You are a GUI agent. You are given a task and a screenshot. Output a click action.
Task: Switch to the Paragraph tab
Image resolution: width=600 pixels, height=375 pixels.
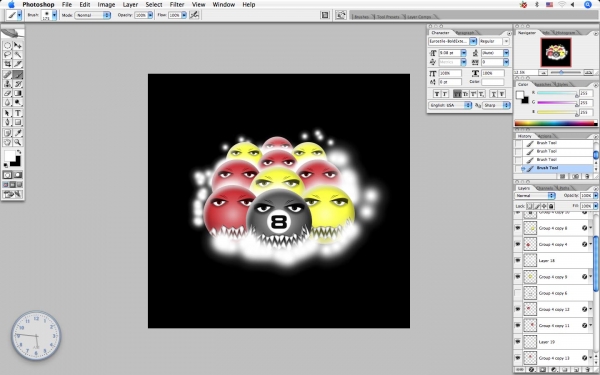coord(466,33)
